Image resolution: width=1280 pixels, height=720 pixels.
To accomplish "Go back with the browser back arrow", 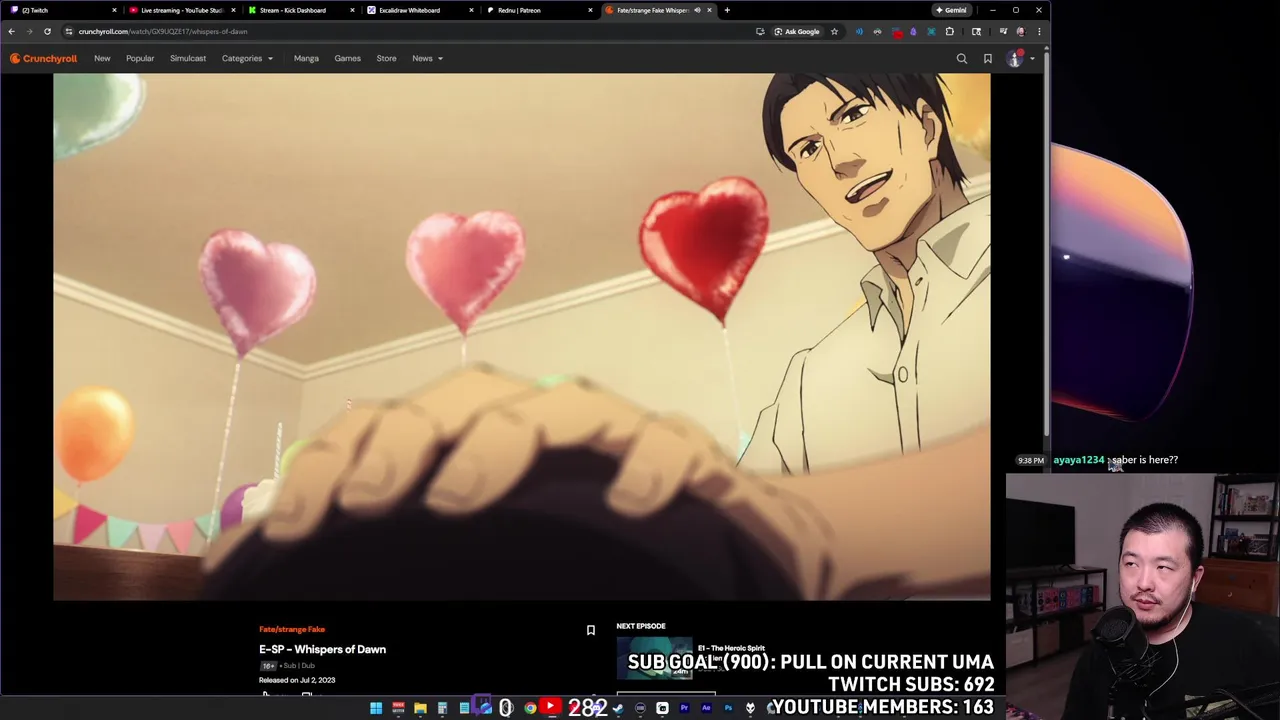I will [x=12, y=31].
